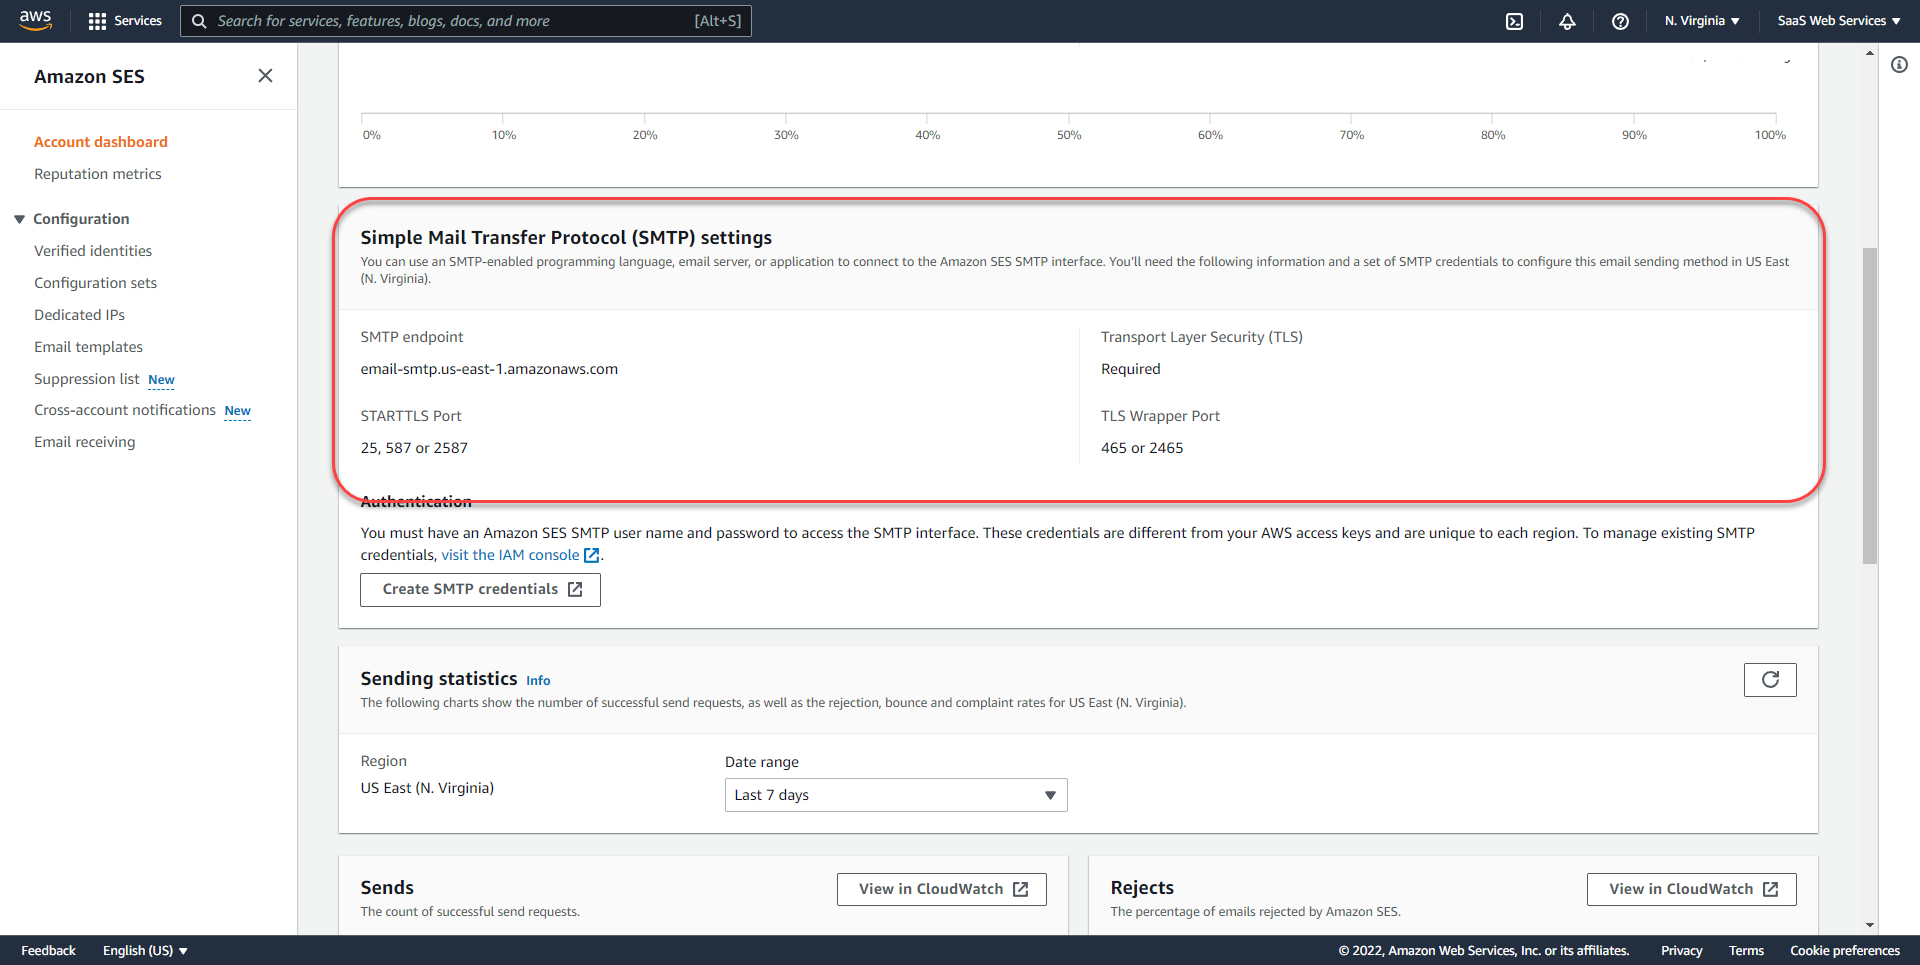Open the Privacy footer link

click(x=1681, y=950)
